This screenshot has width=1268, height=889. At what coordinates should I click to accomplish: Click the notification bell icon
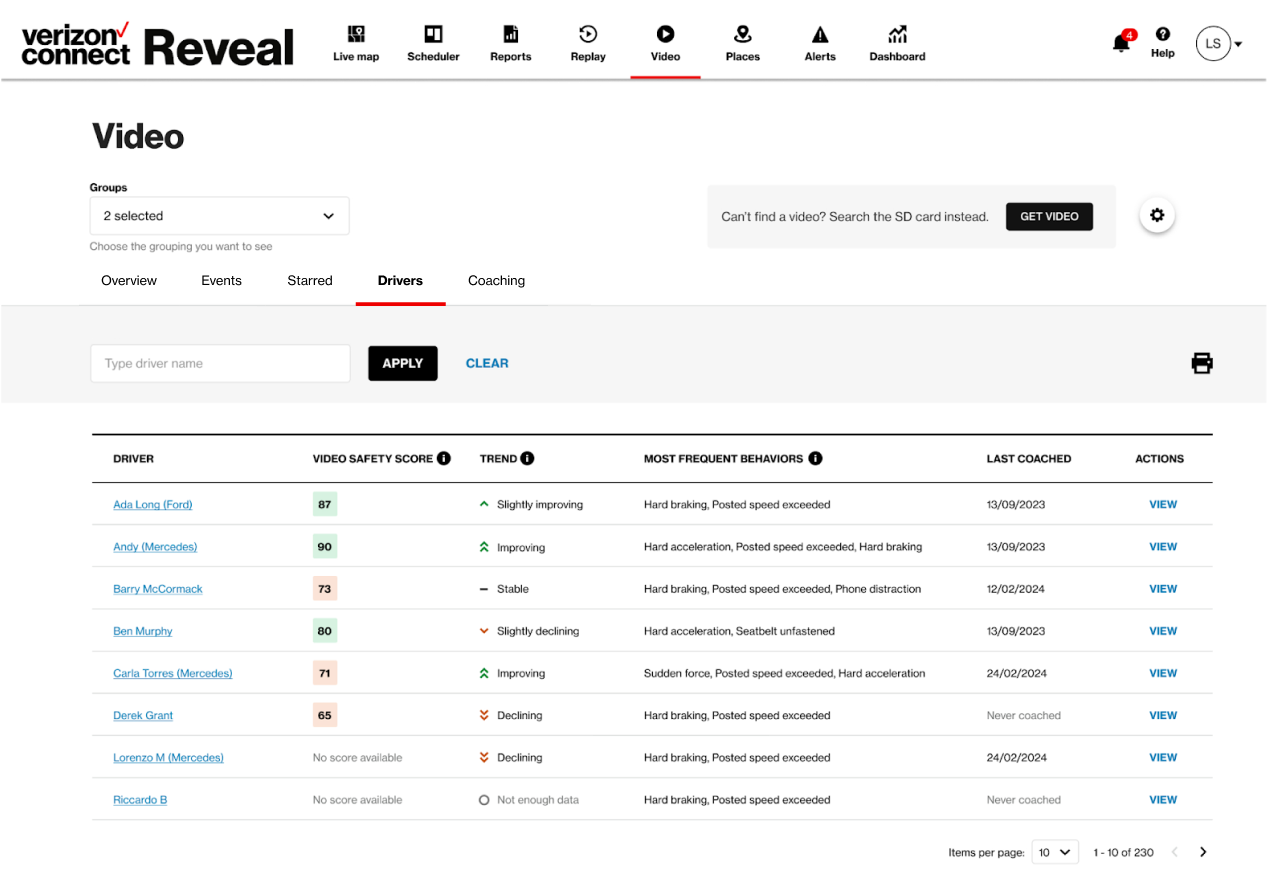pyautogui.click(x=1122, y=43)
